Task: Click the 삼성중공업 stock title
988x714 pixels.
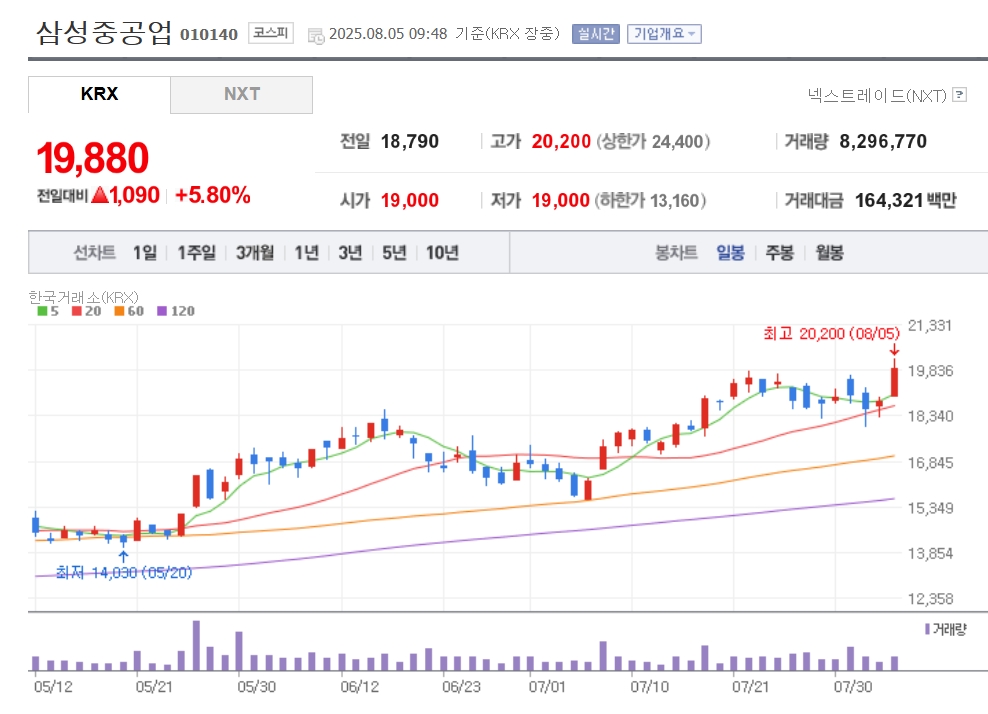Action: click(104, 33)
